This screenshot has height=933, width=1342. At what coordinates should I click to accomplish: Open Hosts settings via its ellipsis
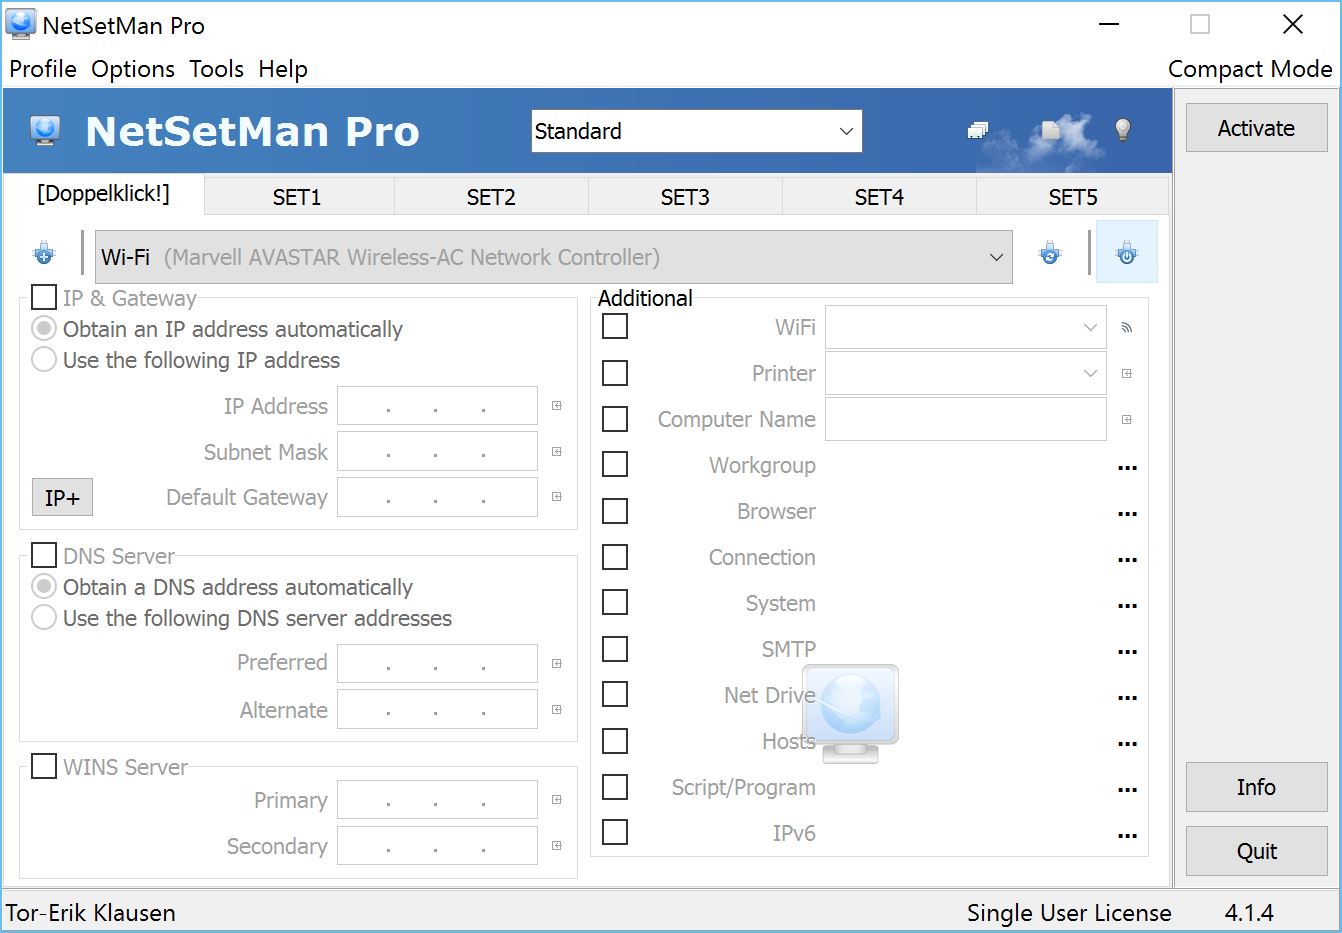coord(1128,743)
